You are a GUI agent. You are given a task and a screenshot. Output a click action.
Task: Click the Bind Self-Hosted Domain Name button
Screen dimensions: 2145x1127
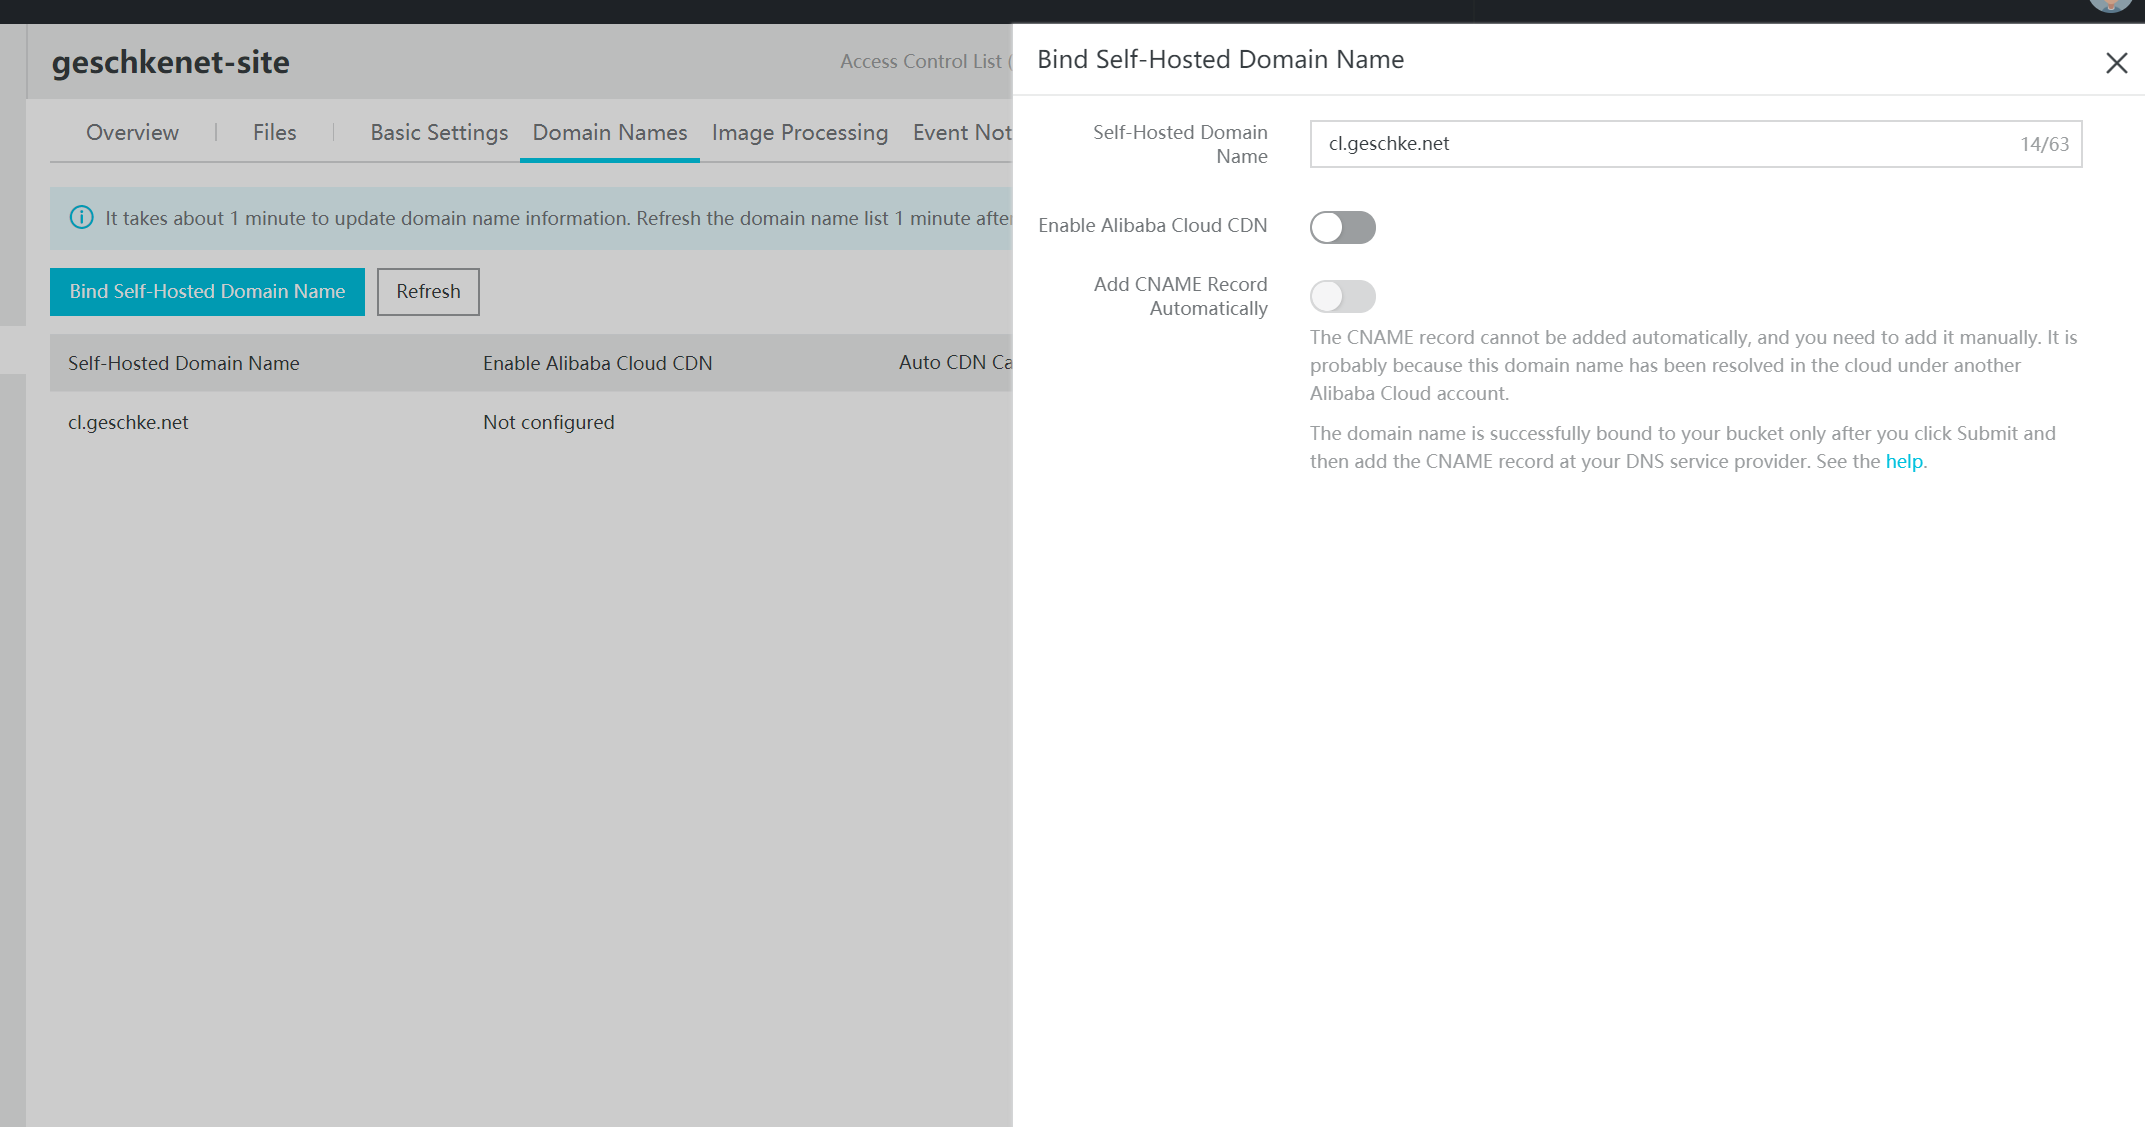tap(207, 291)
